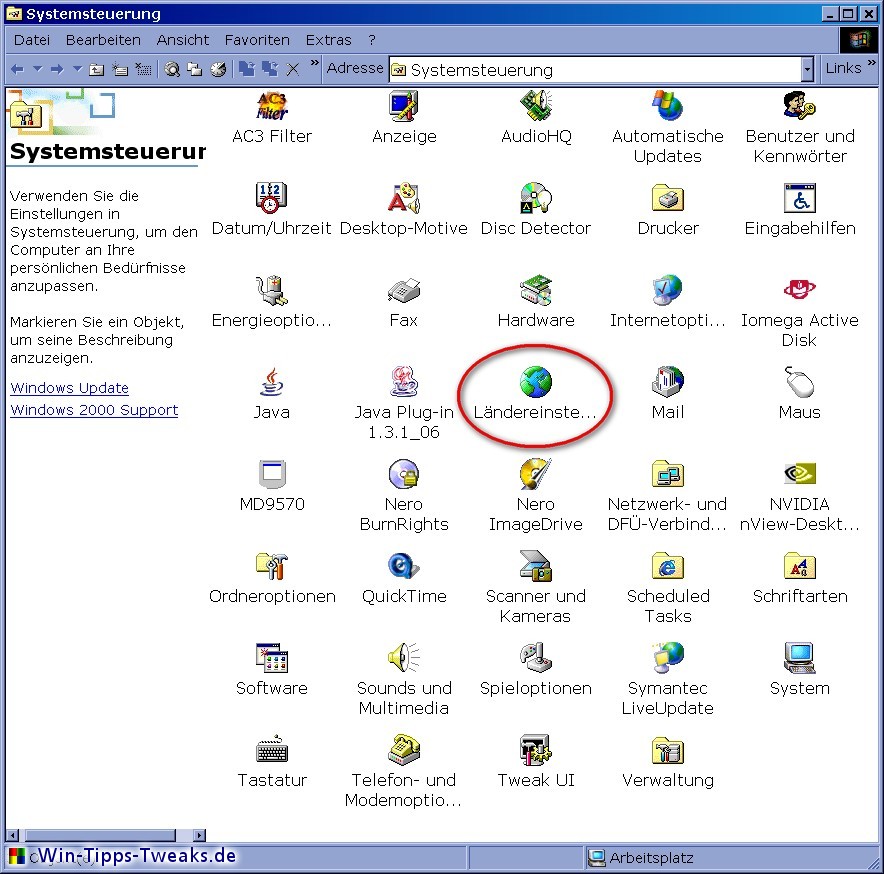Open the Disc Detector icon
Image resolution: width=884 pixels, height=874 pixels.
(536, 198)
